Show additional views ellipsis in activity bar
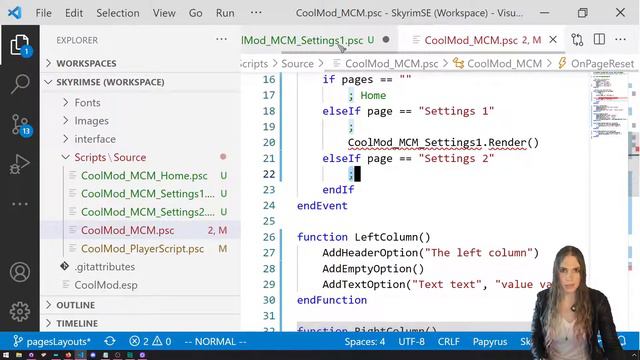The width and height of the screenshot is (640, 360). (x=20, y=204)
